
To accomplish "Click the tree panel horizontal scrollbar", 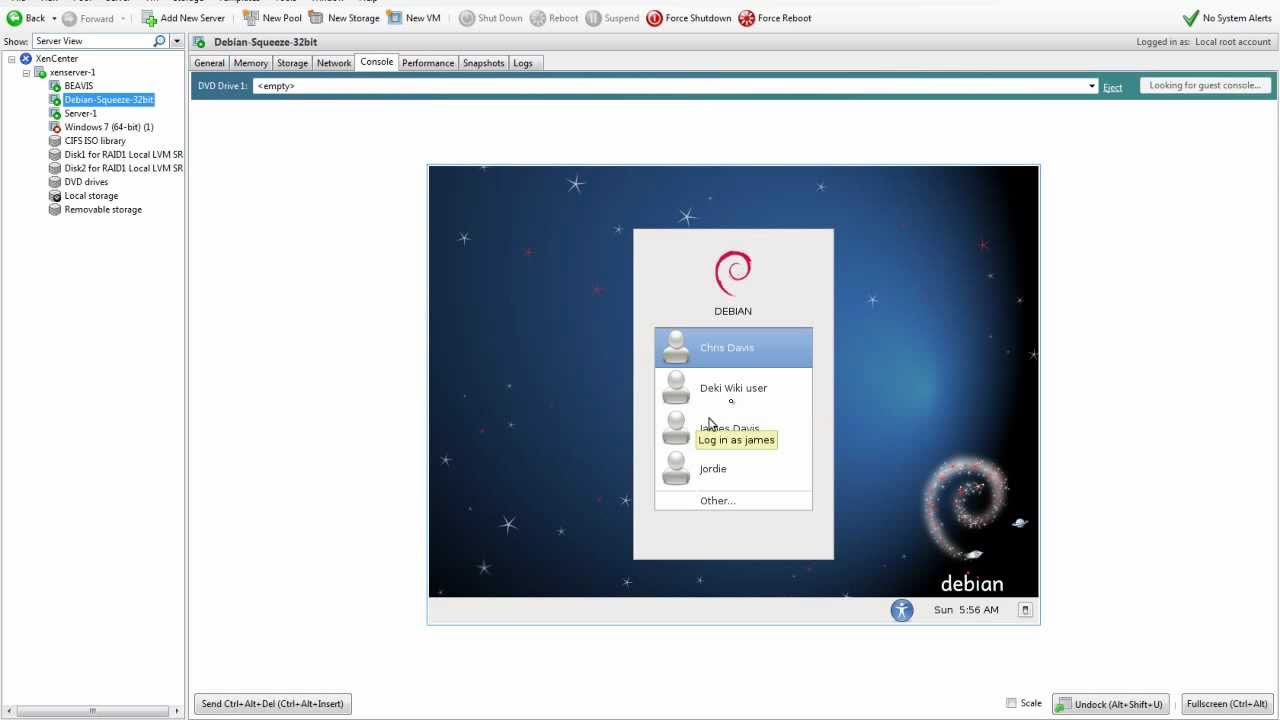I will [x=92, y=711].
